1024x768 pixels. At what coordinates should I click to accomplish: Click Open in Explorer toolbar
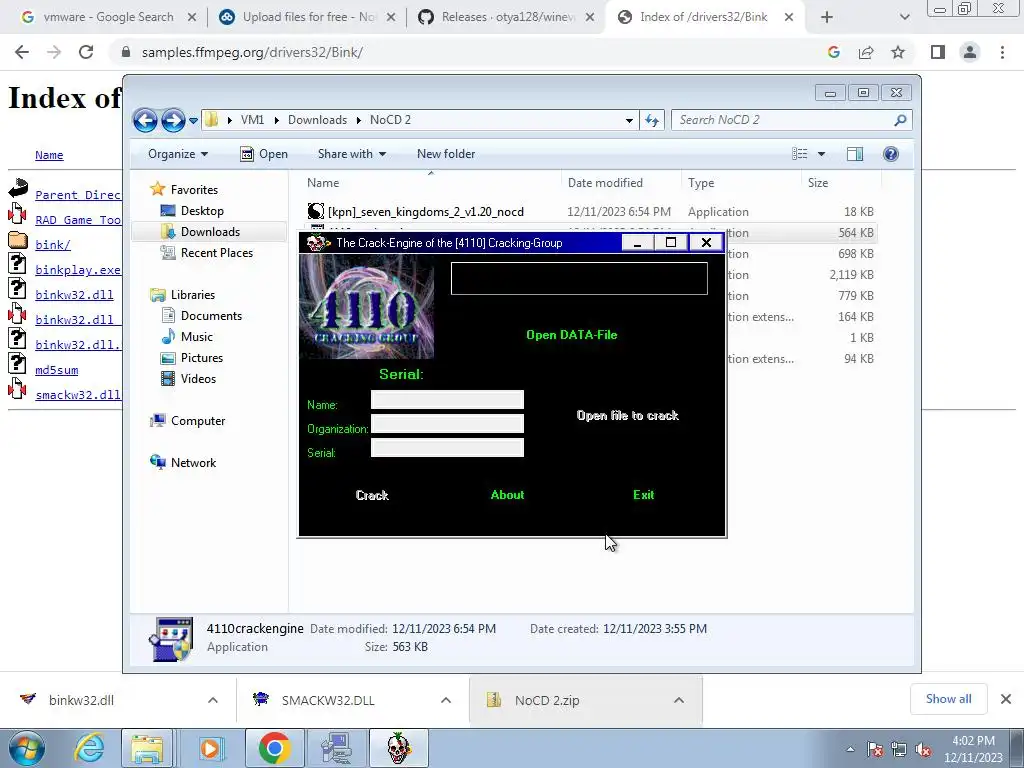(264, 154)
